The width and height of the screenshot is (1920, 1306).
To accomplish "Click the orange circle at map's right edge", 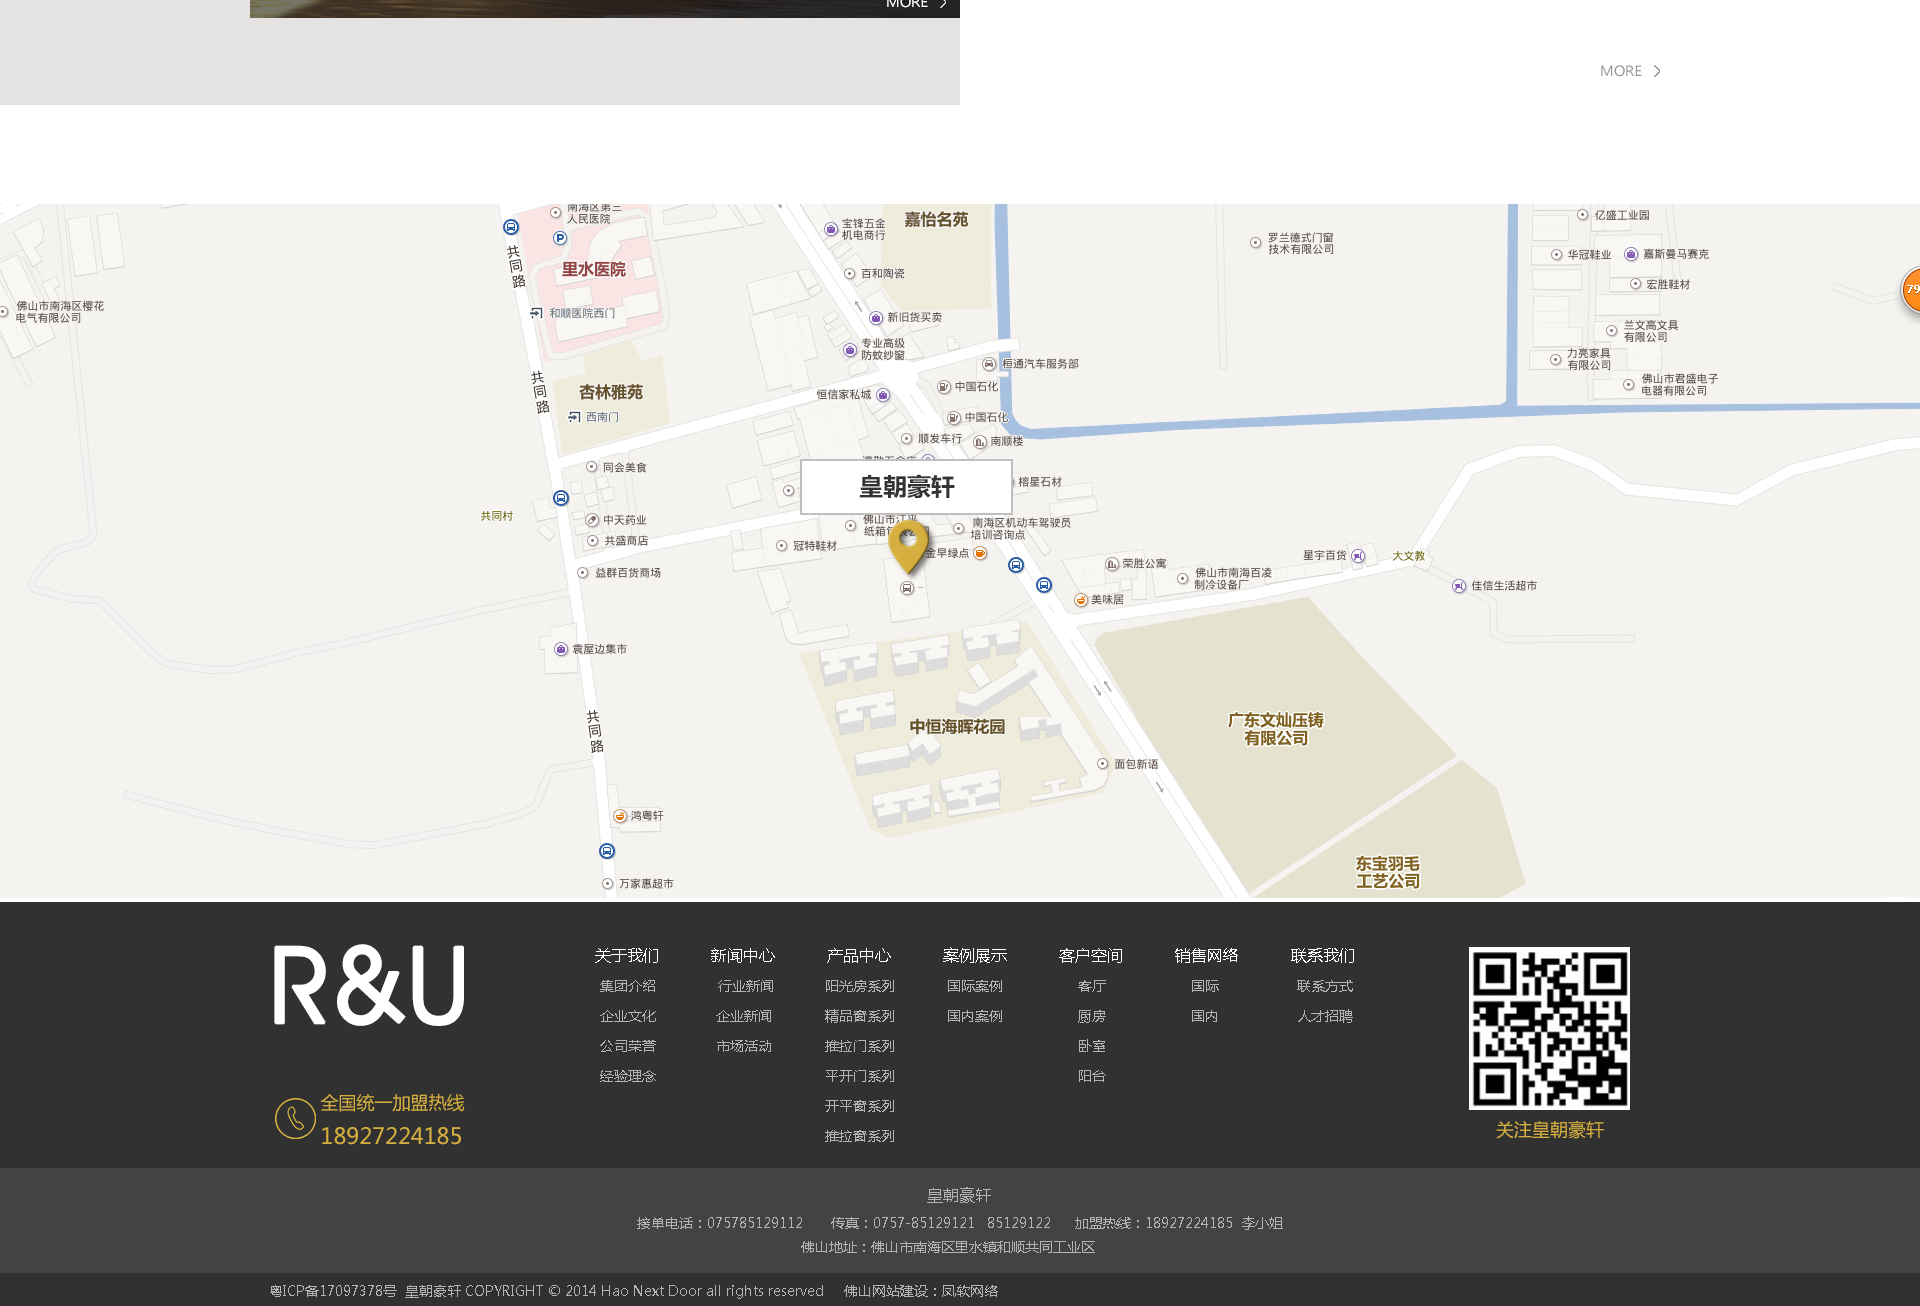I will 1911,289.
